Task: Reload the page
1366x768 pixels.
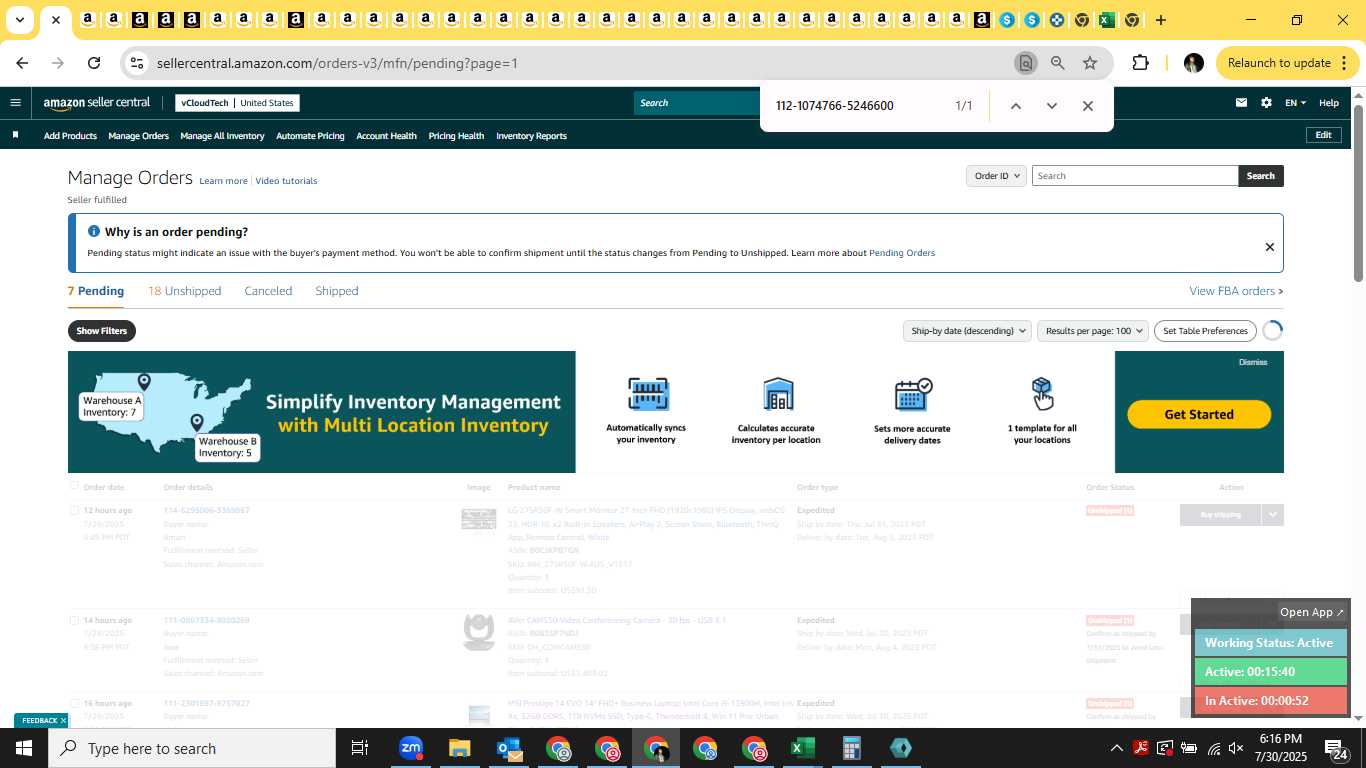Action: coord(94,63)
